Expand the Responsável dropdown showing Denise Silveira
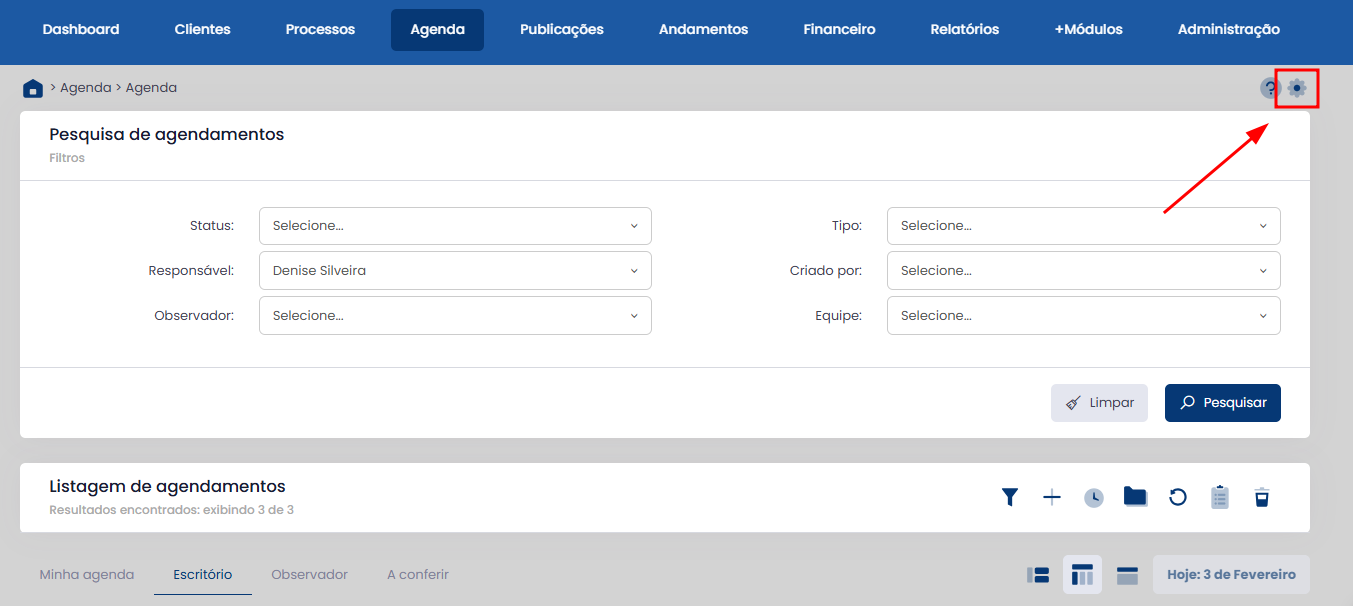 tap(455, 271)
